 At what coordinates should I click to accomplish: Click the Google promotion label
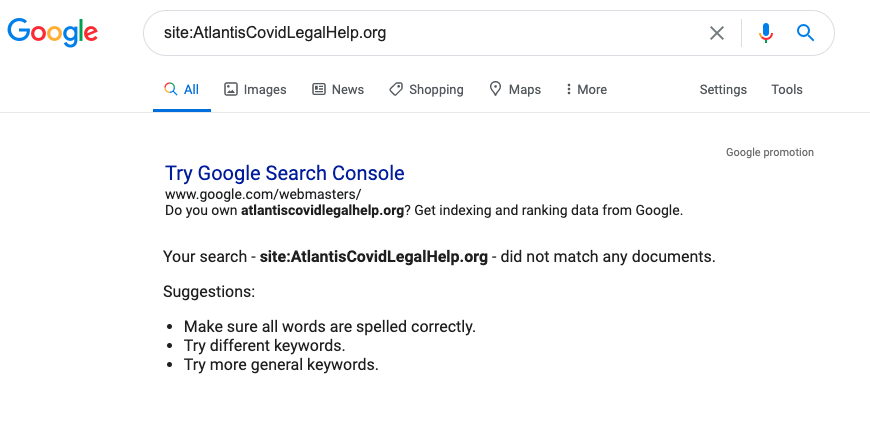pyautogui.click(x=770, y=152)
